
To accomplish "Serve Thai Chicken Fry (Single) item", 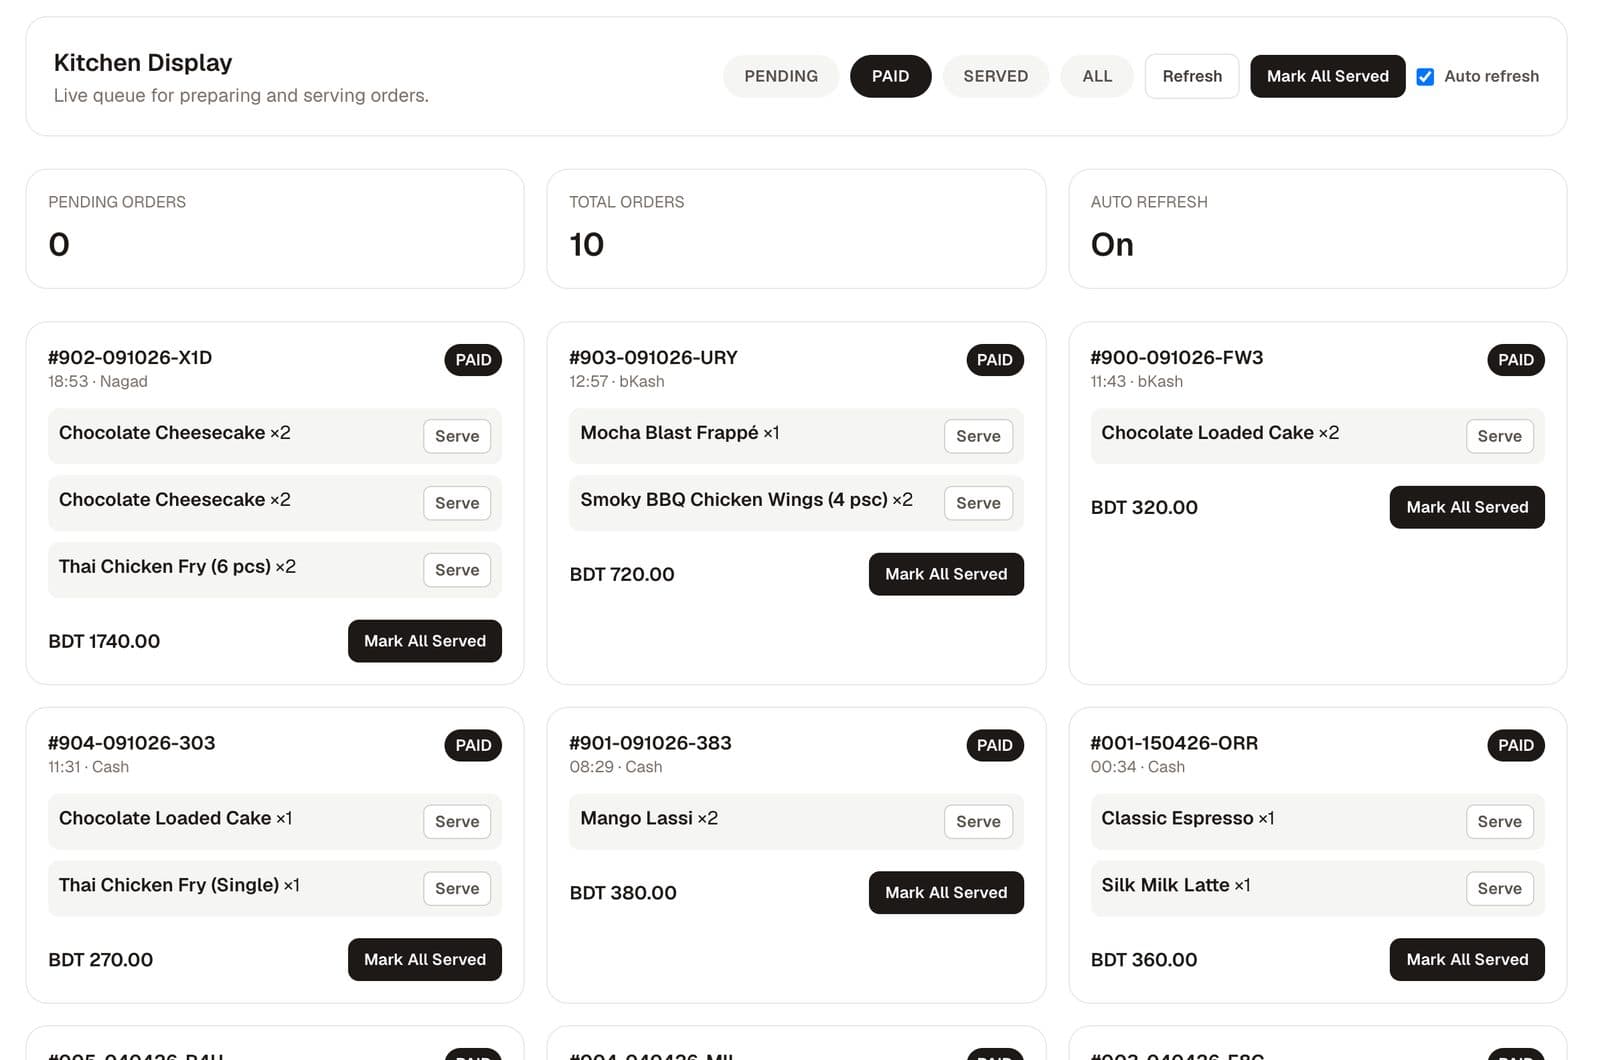I will point(457,889).
